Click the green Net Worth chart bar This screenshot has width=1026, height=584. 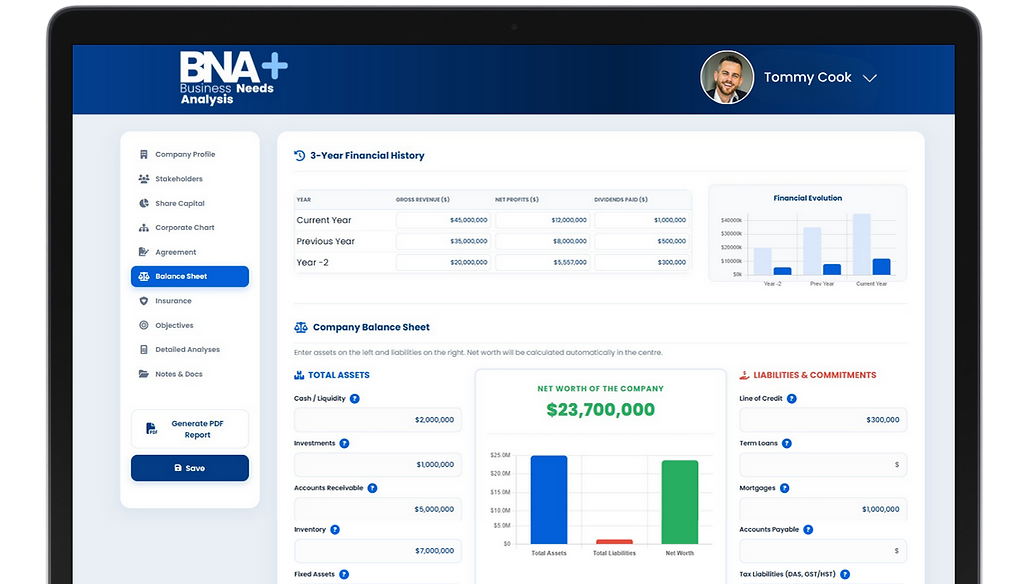click(680, 502)
